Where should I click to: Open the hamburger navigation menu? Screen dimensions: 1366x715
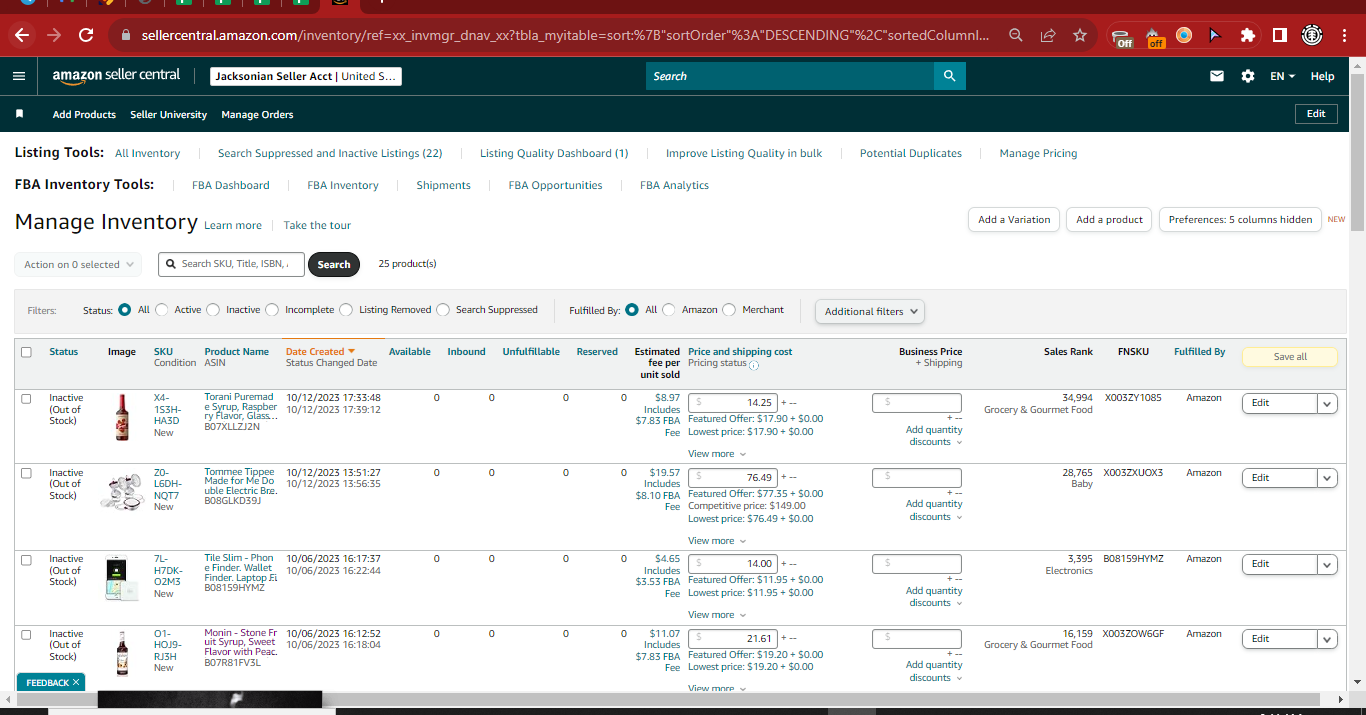[19, 76]
